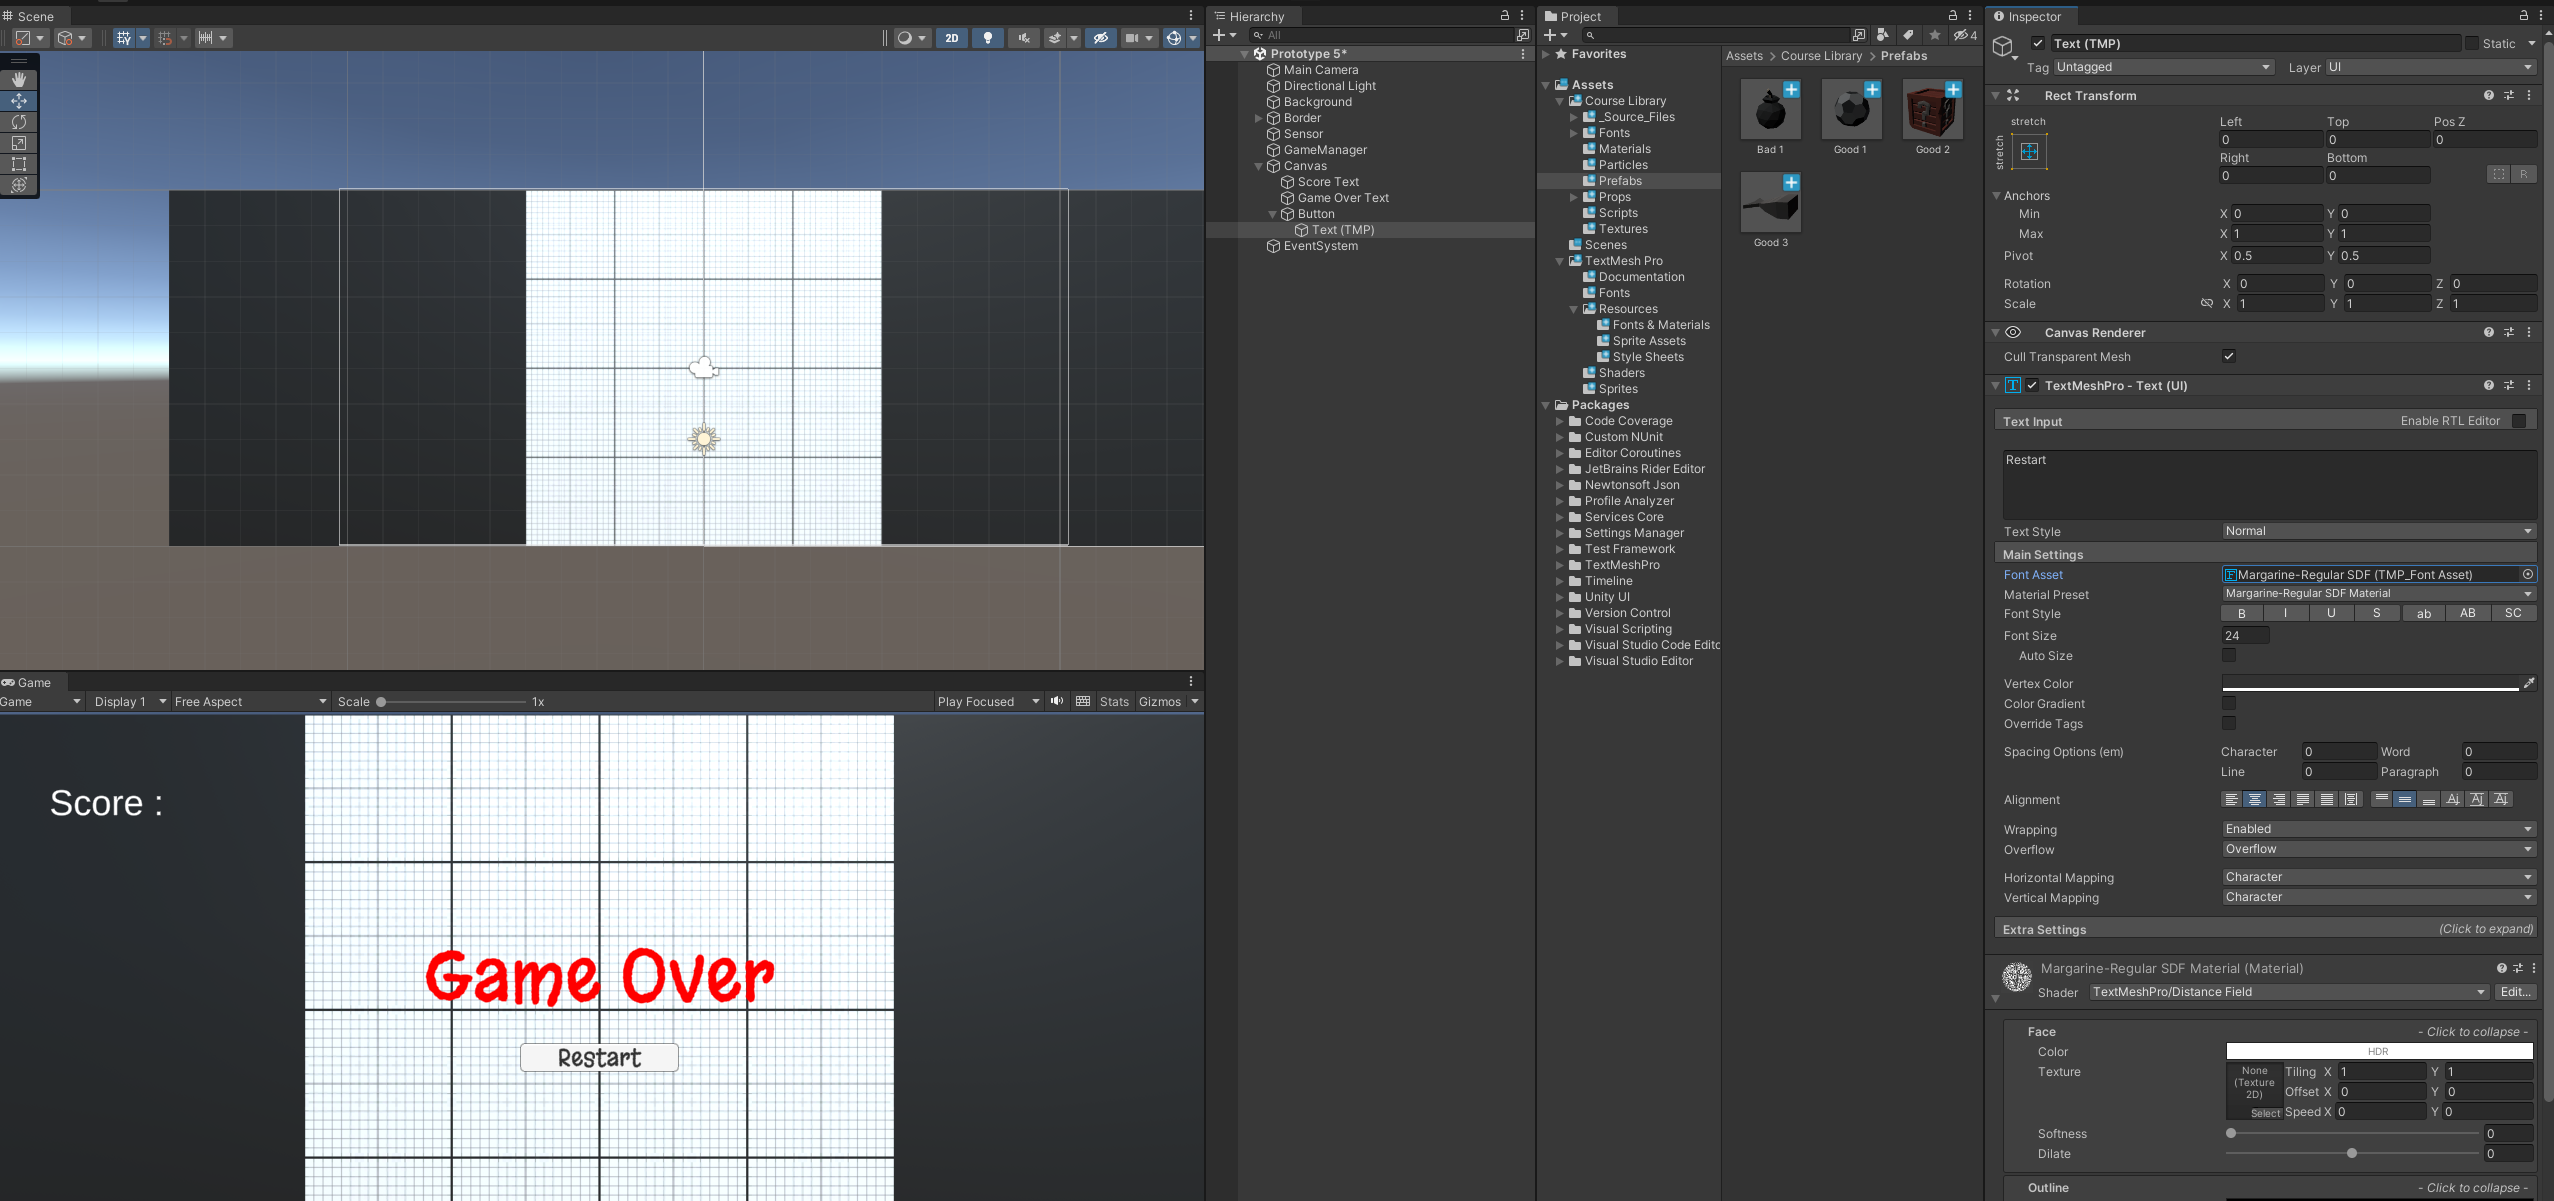Expand the Border object in Hierarchy
This screenshot has width=2554, height=1201.
tap(1259, 118)
